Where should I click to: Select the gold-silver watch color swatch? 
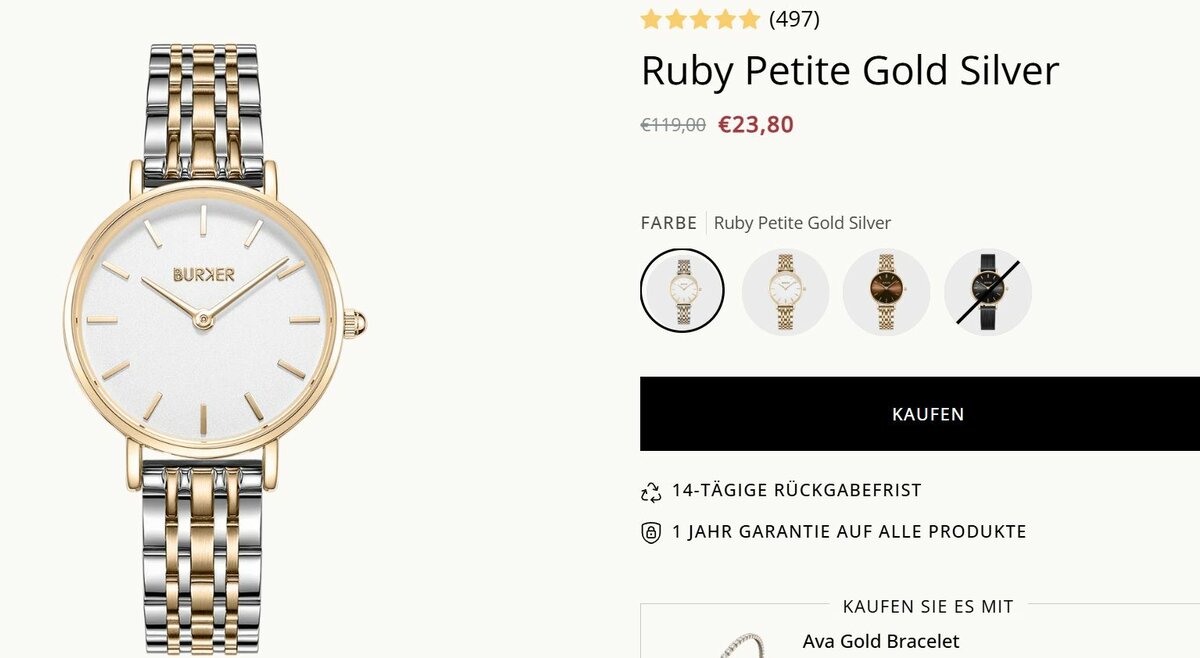(682, 291)
